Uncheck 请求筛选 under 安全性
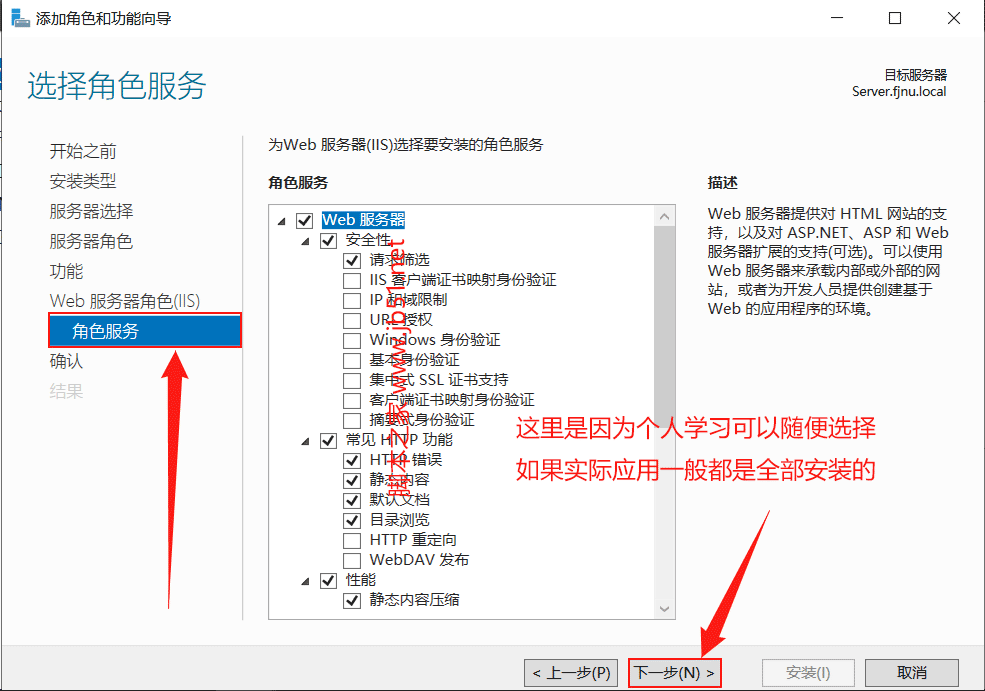Screen dimensions: 985x691 point(352,260)
